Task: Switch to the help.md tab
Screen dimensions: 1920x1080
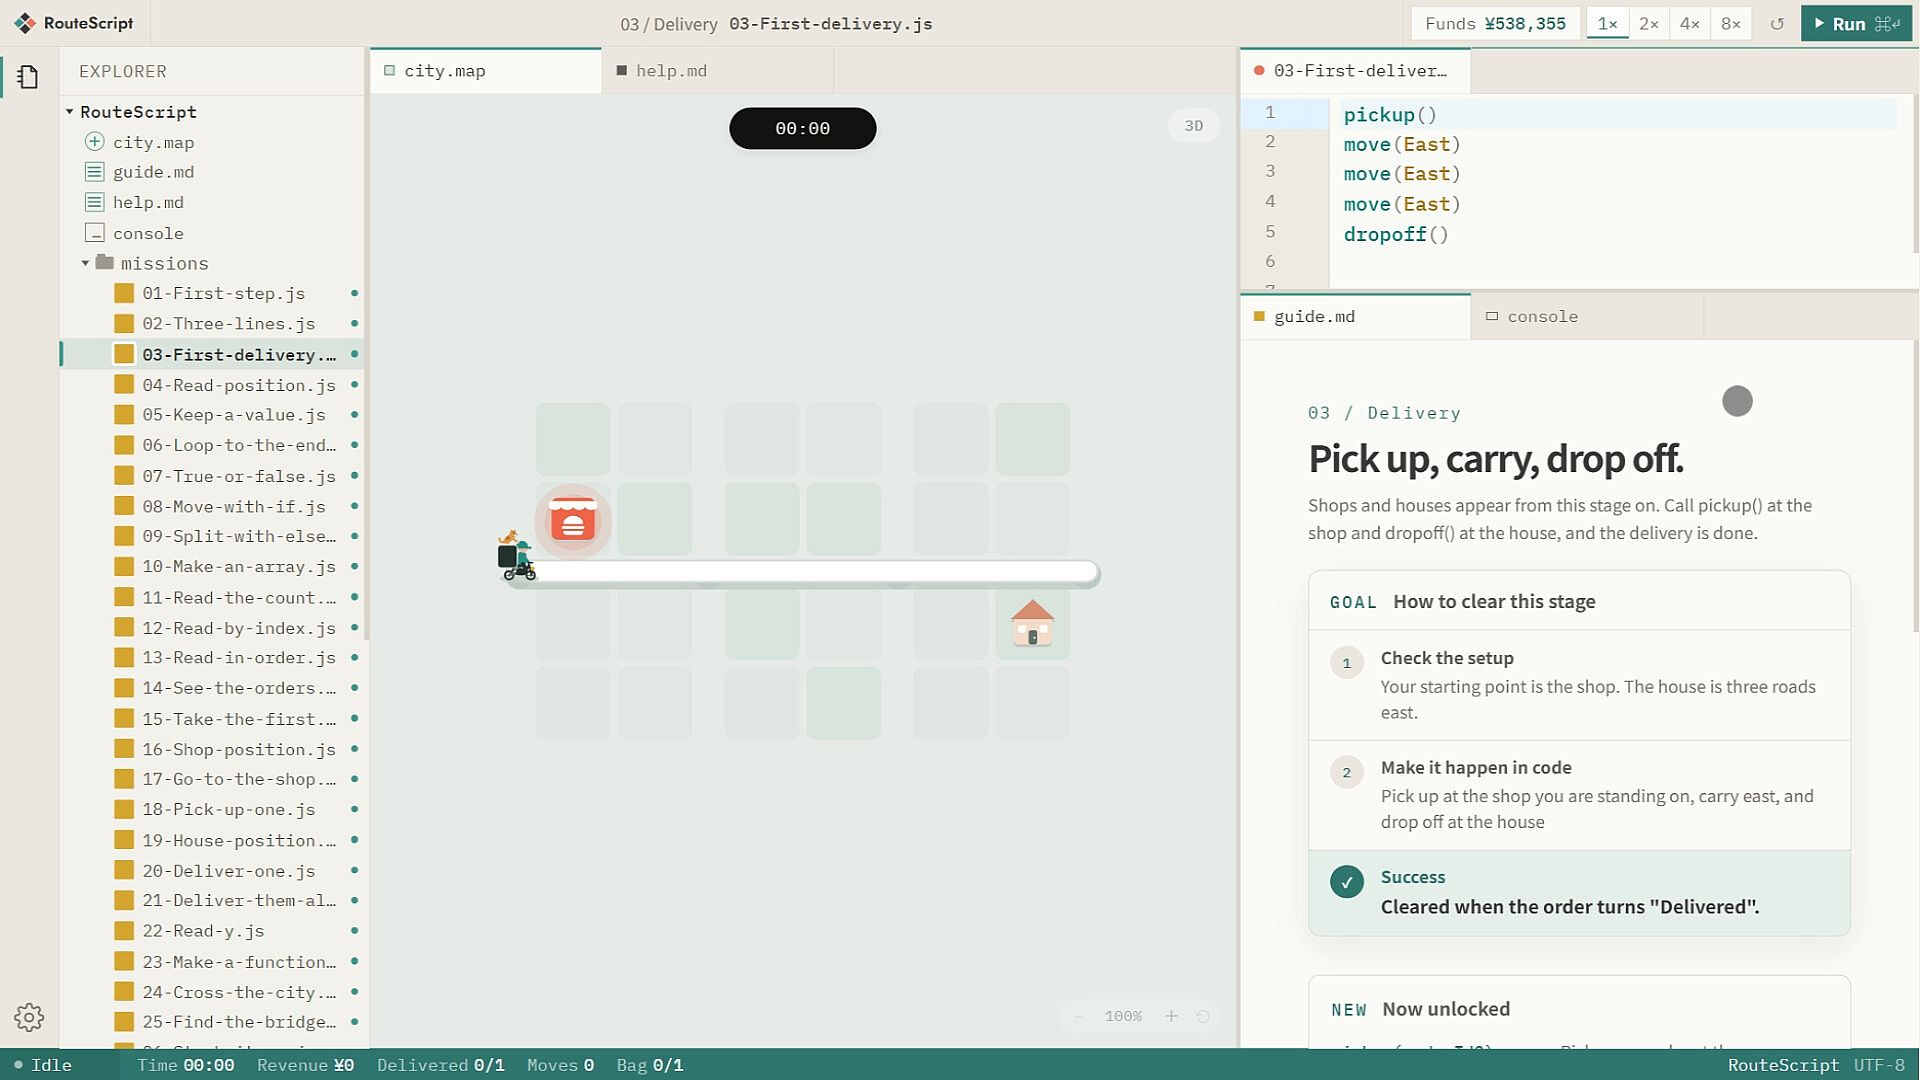Action: (718, 71)
